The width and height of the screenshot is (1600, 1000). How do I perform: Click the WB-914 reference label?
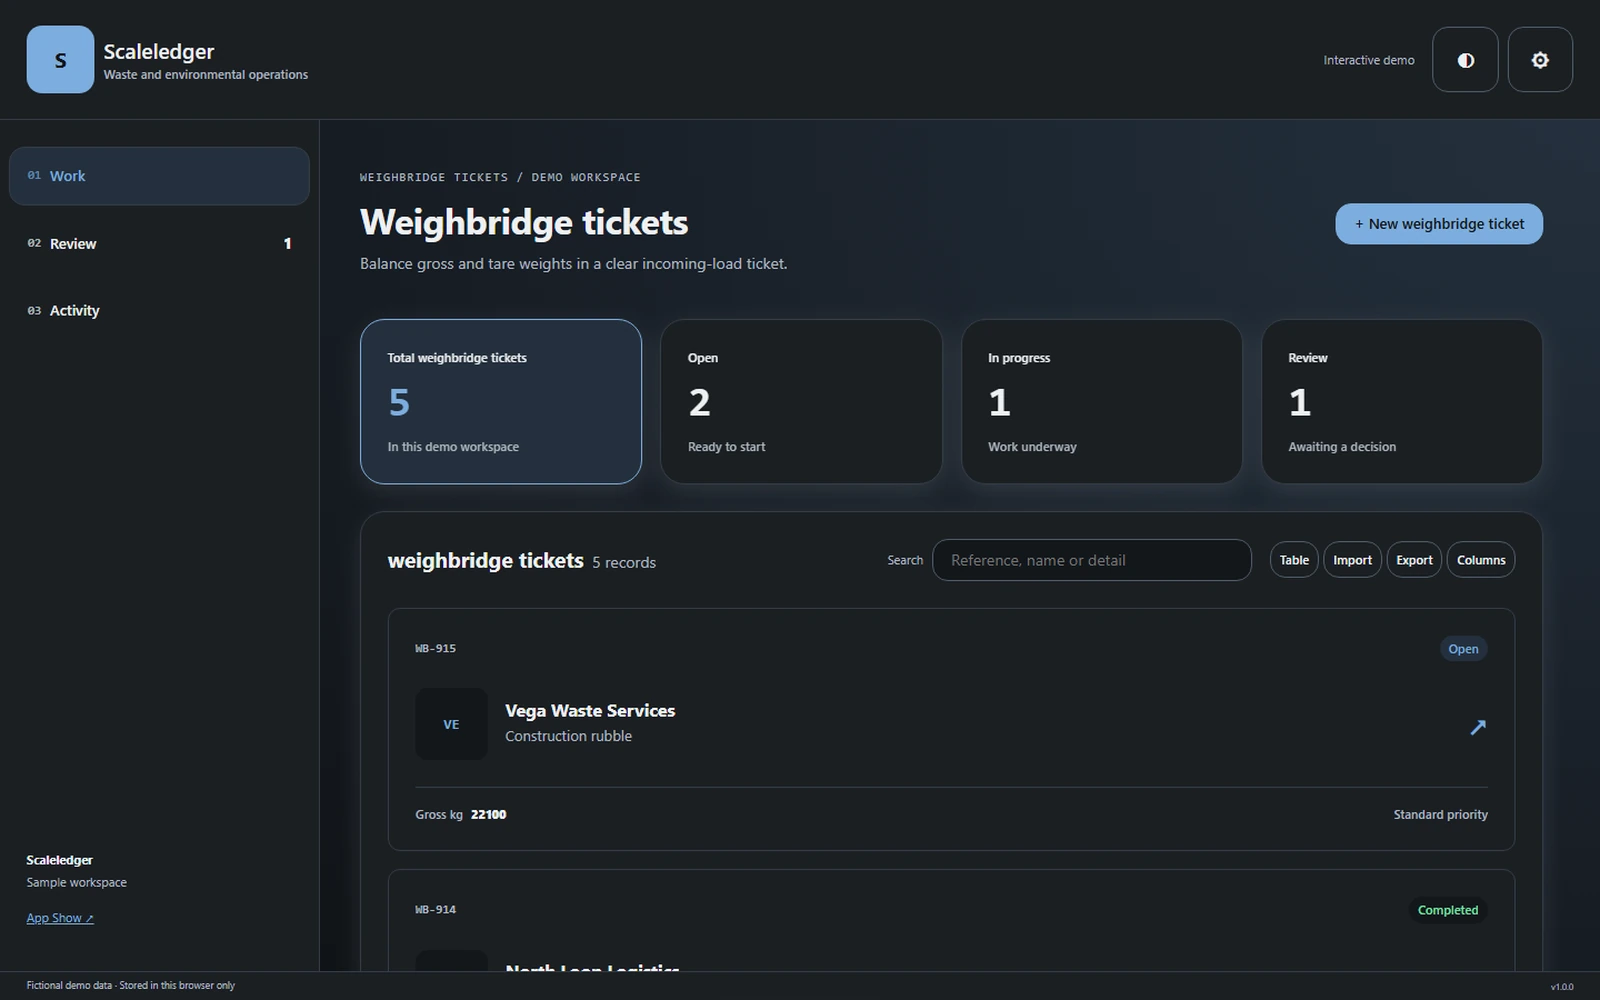click(435, 910)
